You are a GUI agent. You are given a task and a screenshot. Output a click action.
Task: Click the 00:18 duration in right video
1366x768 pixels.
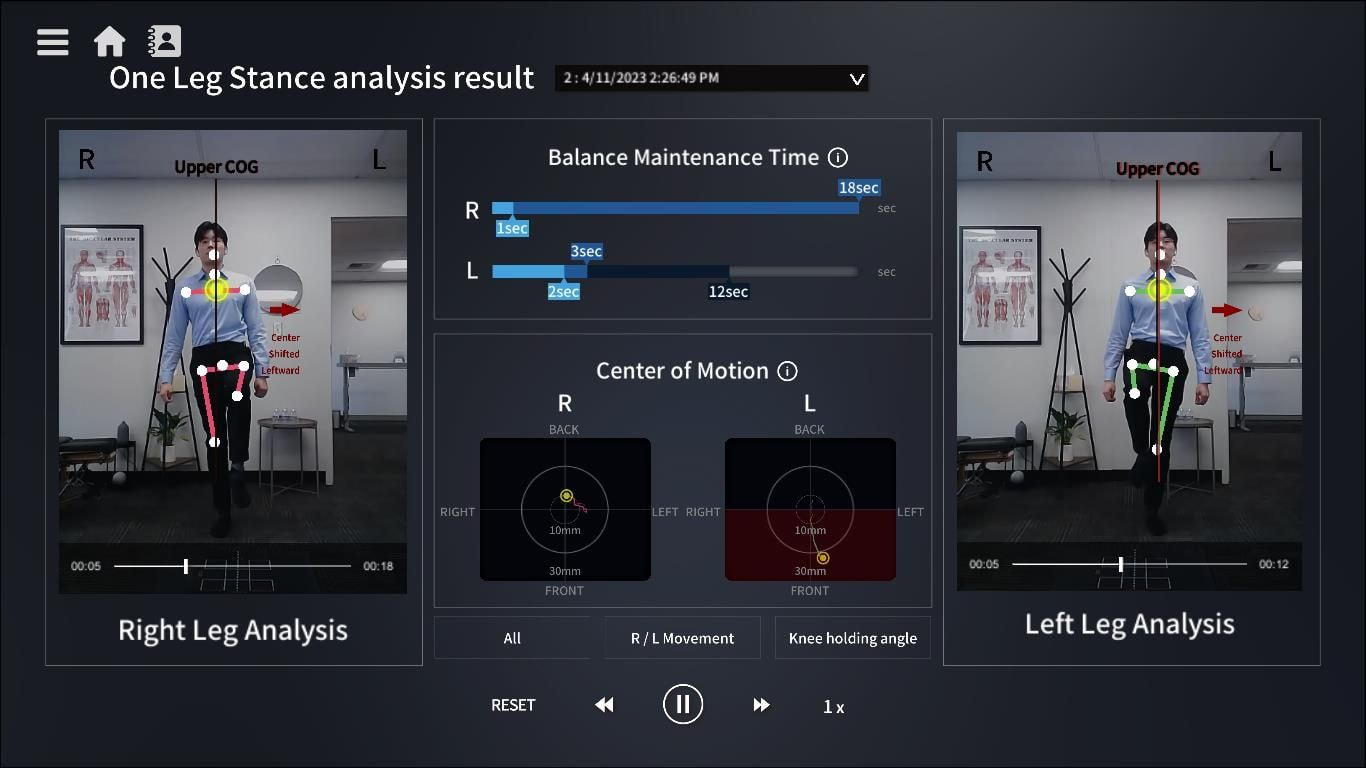[x=378, y=566]
